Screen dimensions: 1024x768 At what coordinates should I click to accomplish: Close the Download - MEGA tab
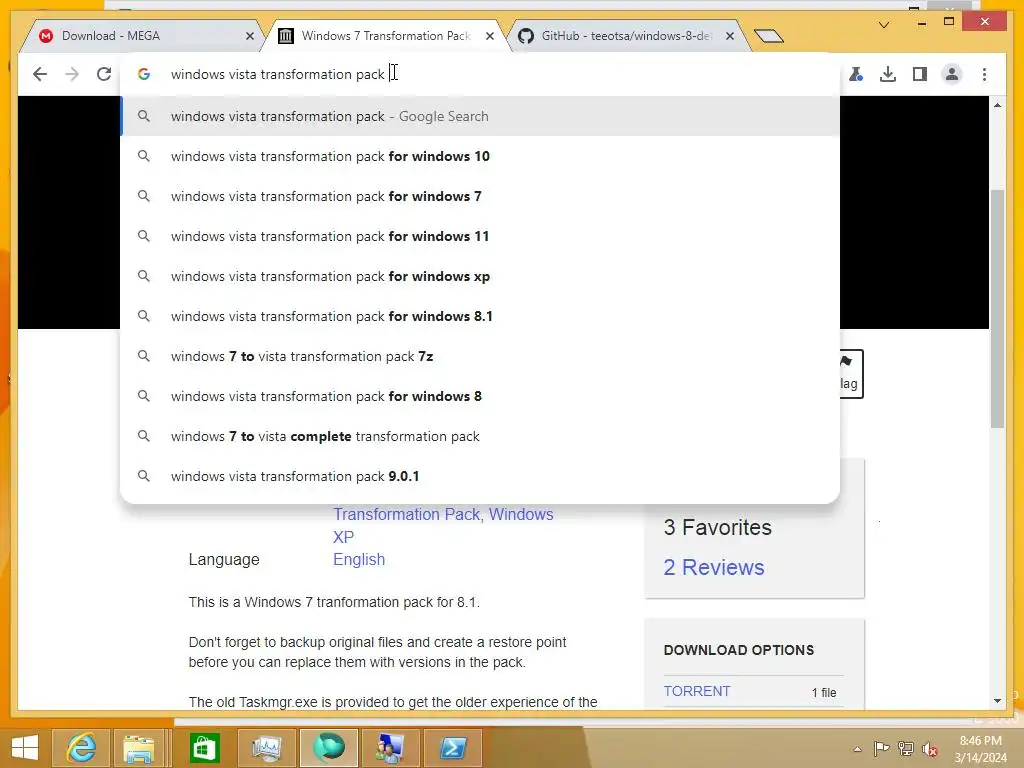[x=249, y=36]
